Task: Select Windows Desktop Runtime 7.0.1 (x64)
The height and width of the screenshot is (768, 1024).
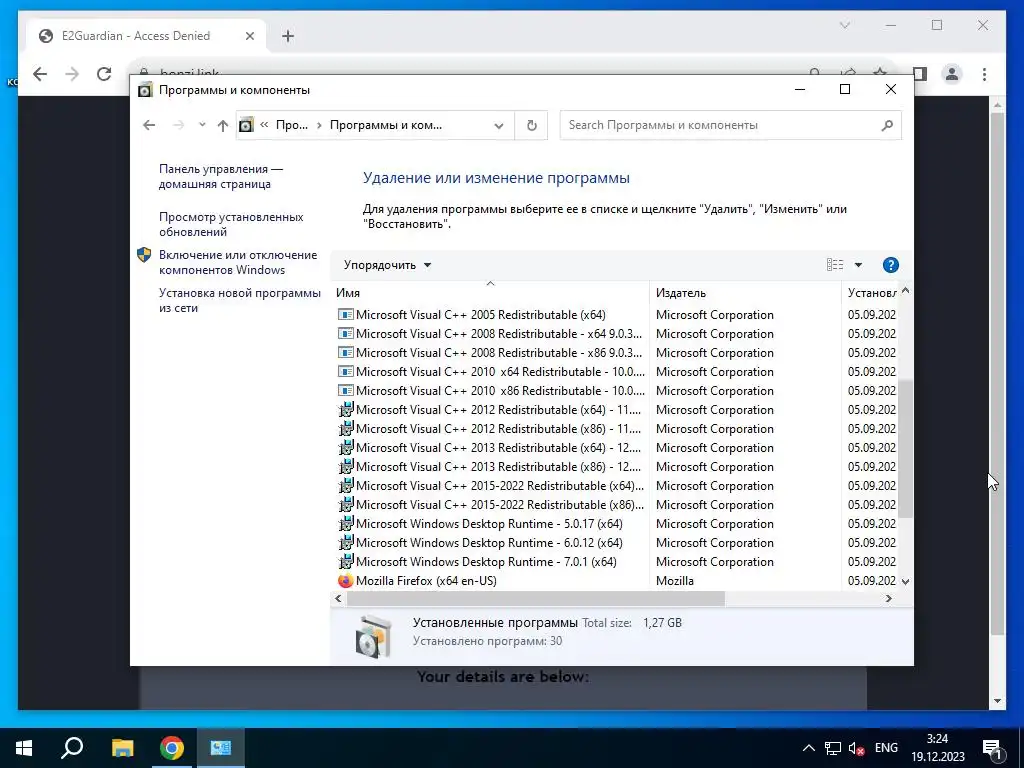Action: point(616,562)
